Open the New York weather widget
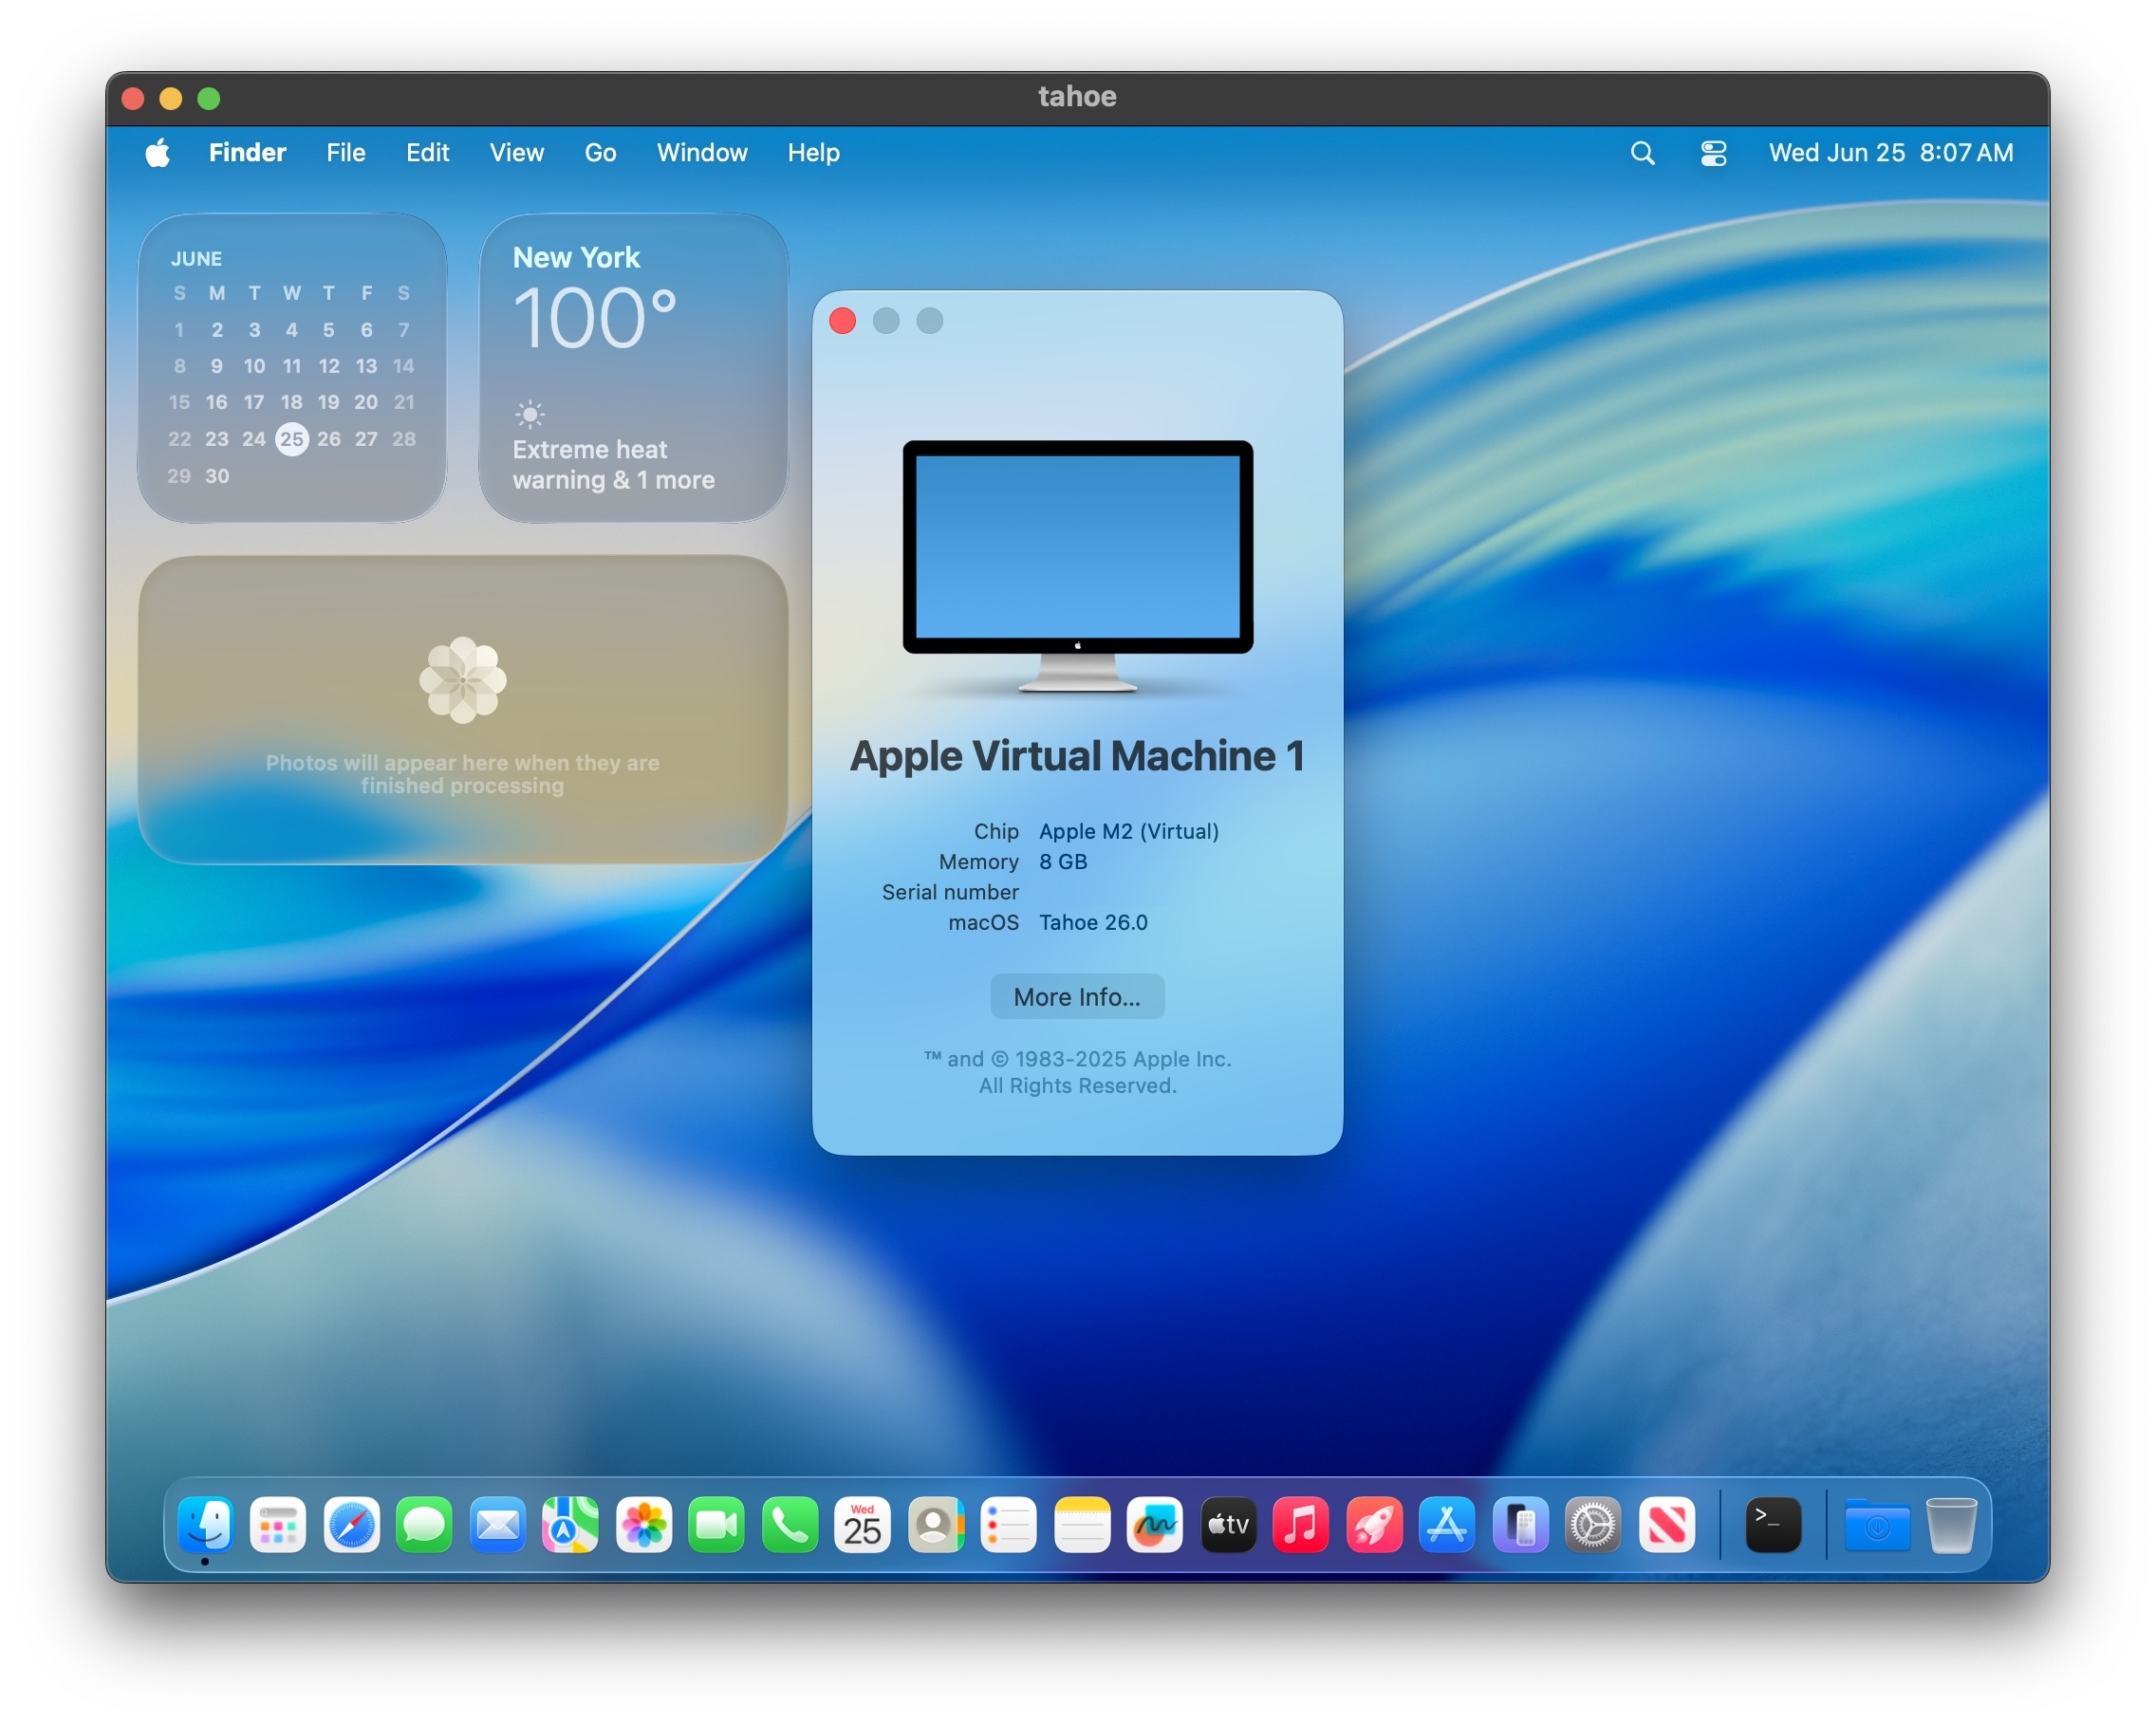Viewport: 2156px width, 1723px height. pos(634,367)
